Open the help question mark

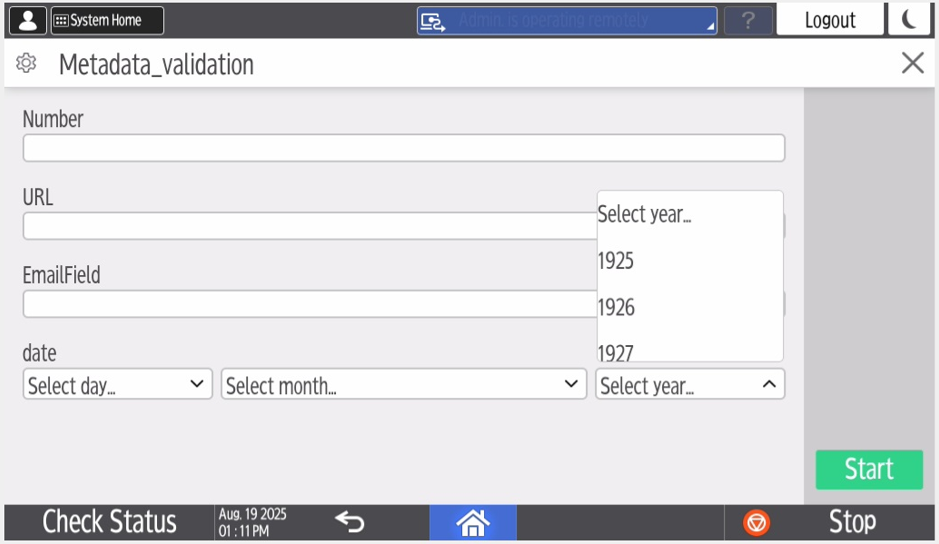click(x=747, y=21)
